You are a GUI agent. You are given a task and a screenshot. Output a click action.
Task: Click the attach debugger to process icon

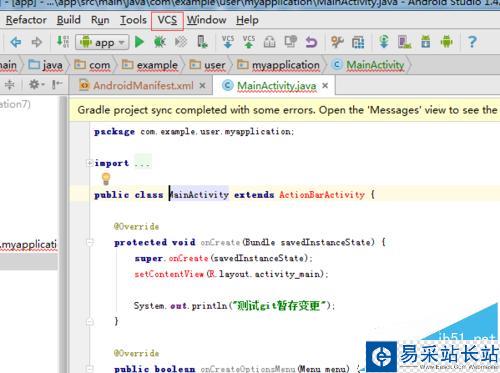pyautogui.click(x=202, y=42)
